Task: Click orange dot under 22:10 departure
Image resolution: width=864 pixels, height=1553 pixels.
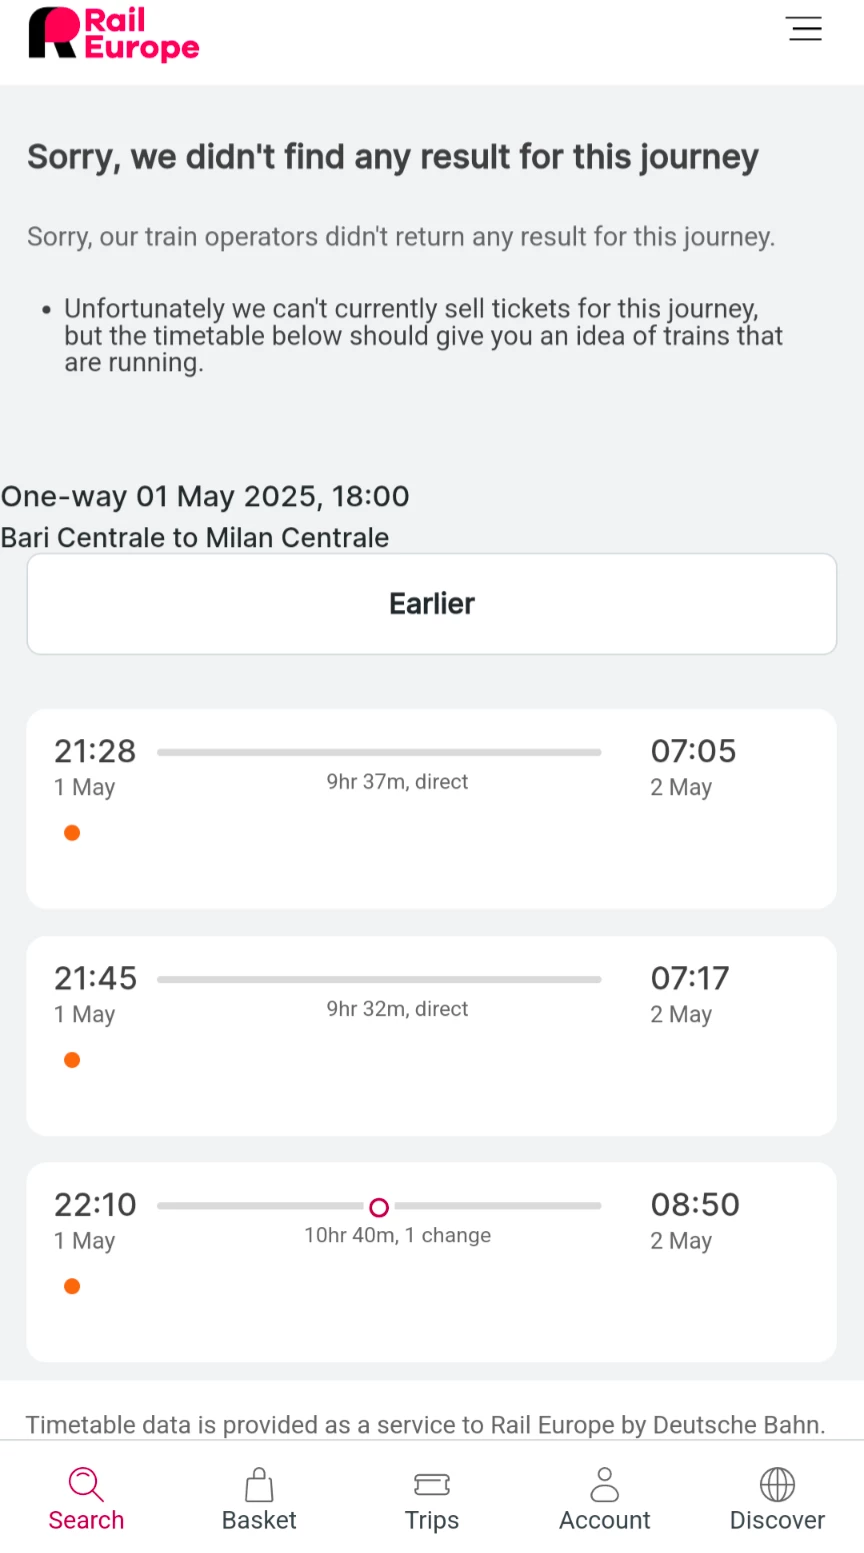Action: [72, 1286]
